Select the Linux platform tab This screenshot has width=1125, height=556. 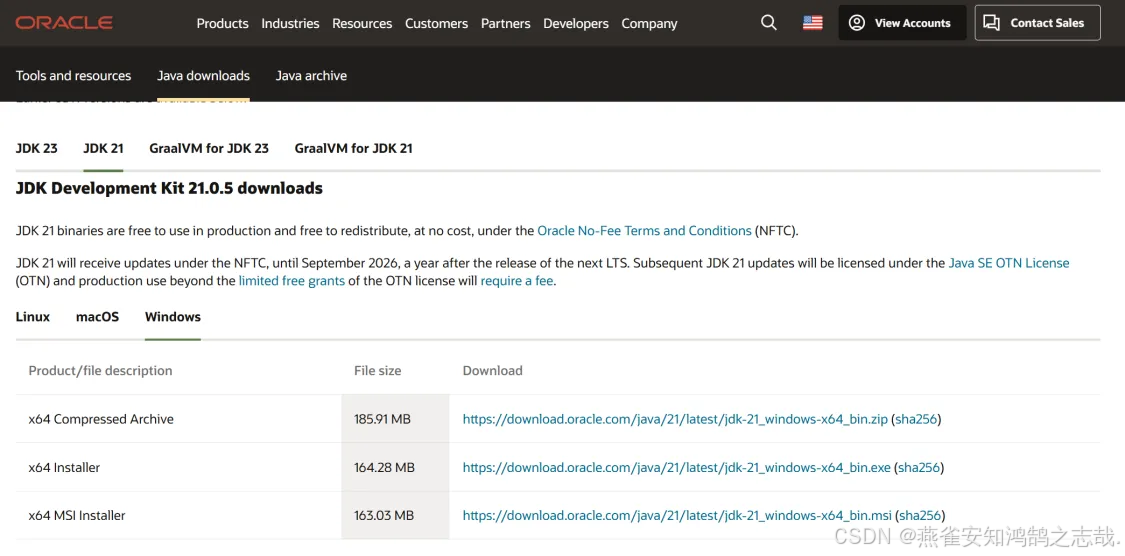[33, 316]
